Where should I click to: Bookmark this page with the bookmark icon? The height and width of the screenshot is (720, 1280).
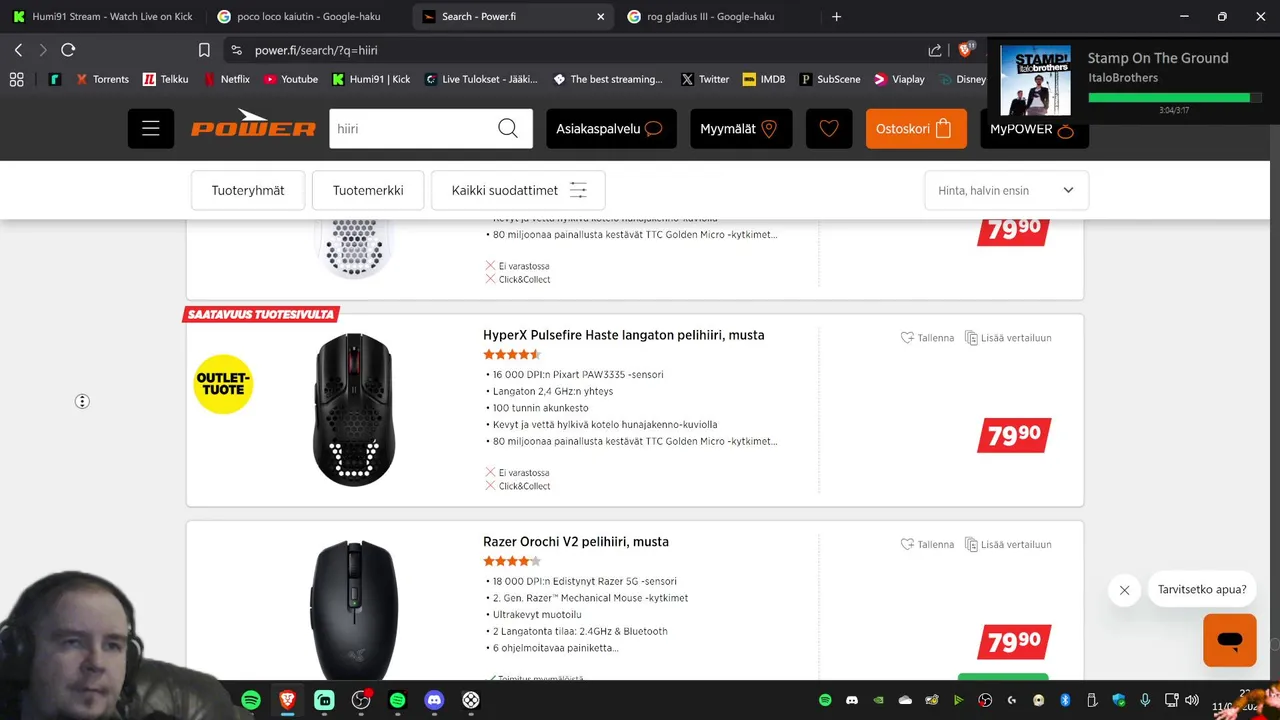click(x=204, y=50)
